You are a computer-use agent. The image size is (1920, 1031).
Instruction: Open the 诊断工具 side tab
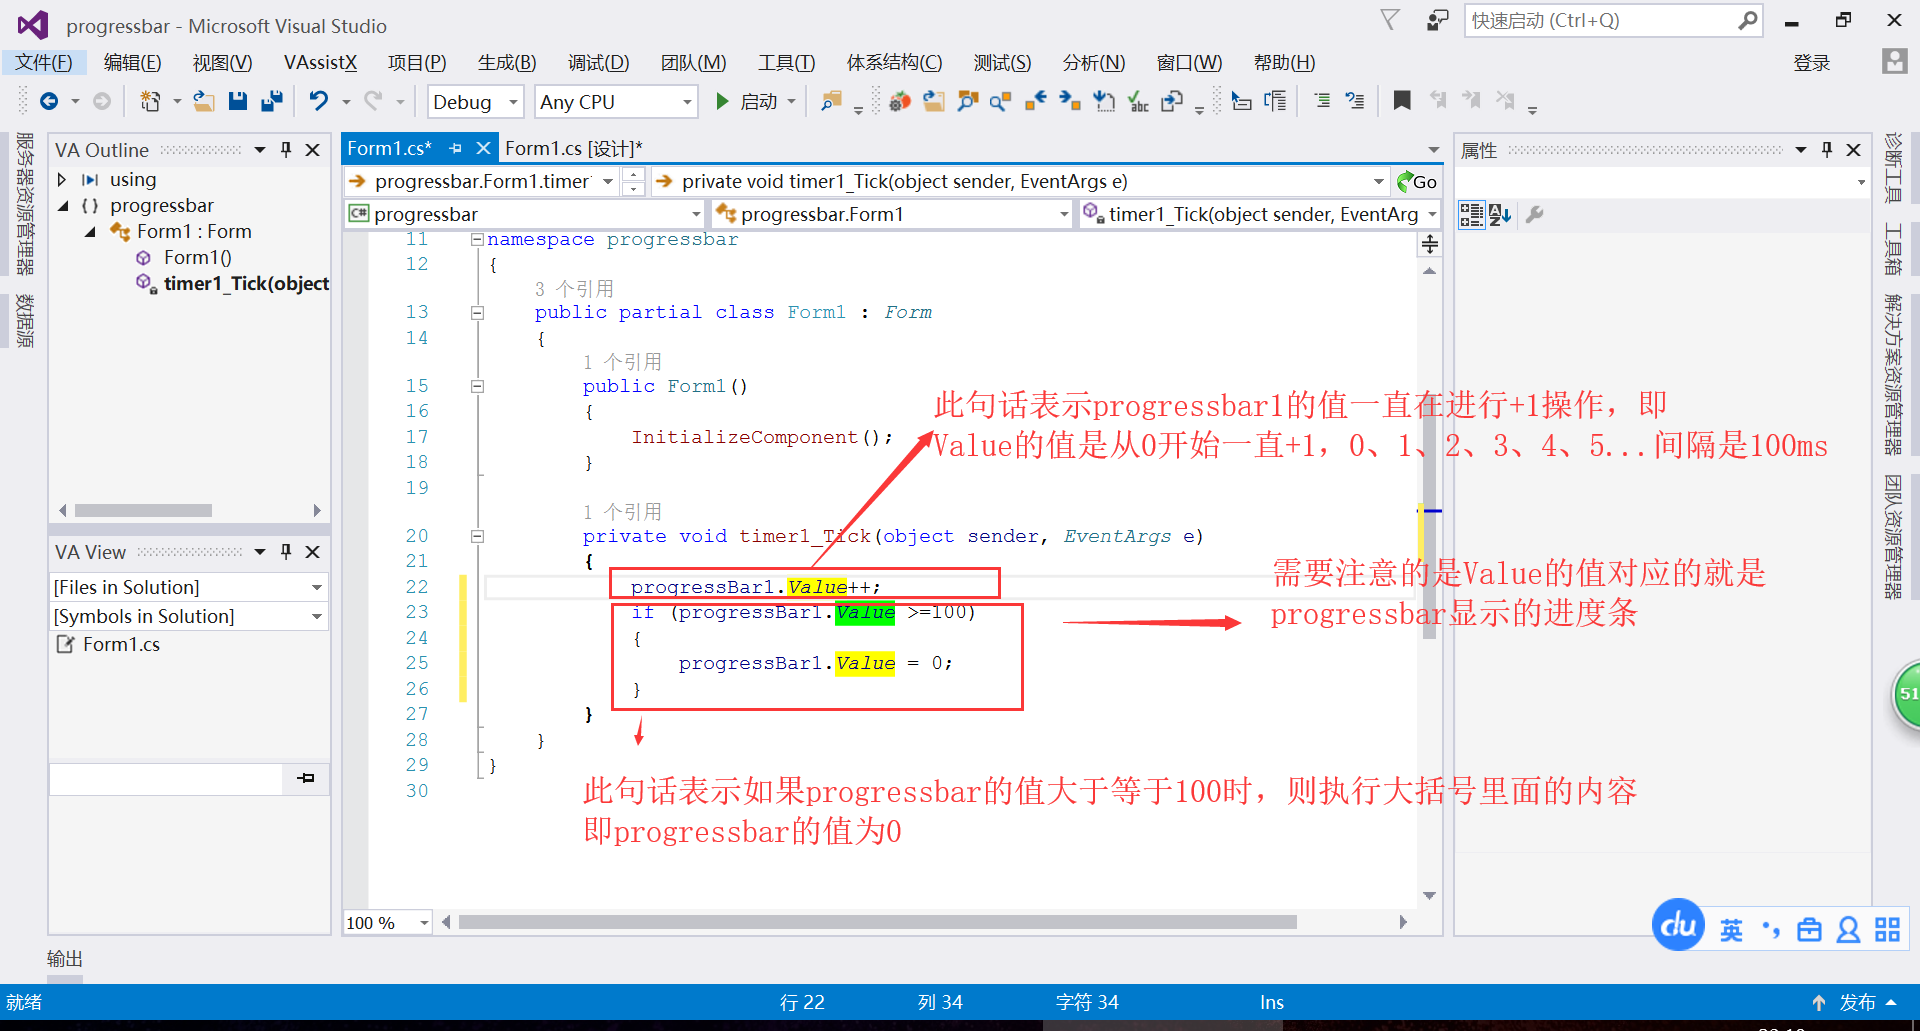pyautogui.click(x=1894, y=167)
